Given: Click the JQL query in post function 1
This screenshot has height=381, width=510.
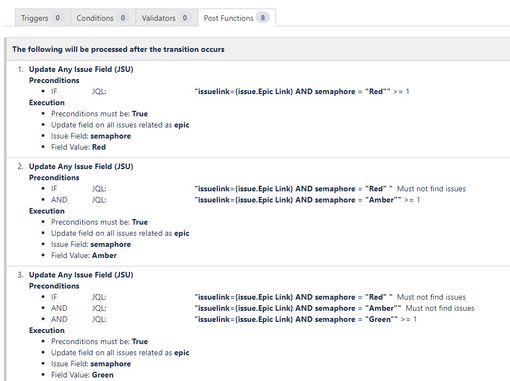Looking at the screenshot, I should [x=292, y=91].
